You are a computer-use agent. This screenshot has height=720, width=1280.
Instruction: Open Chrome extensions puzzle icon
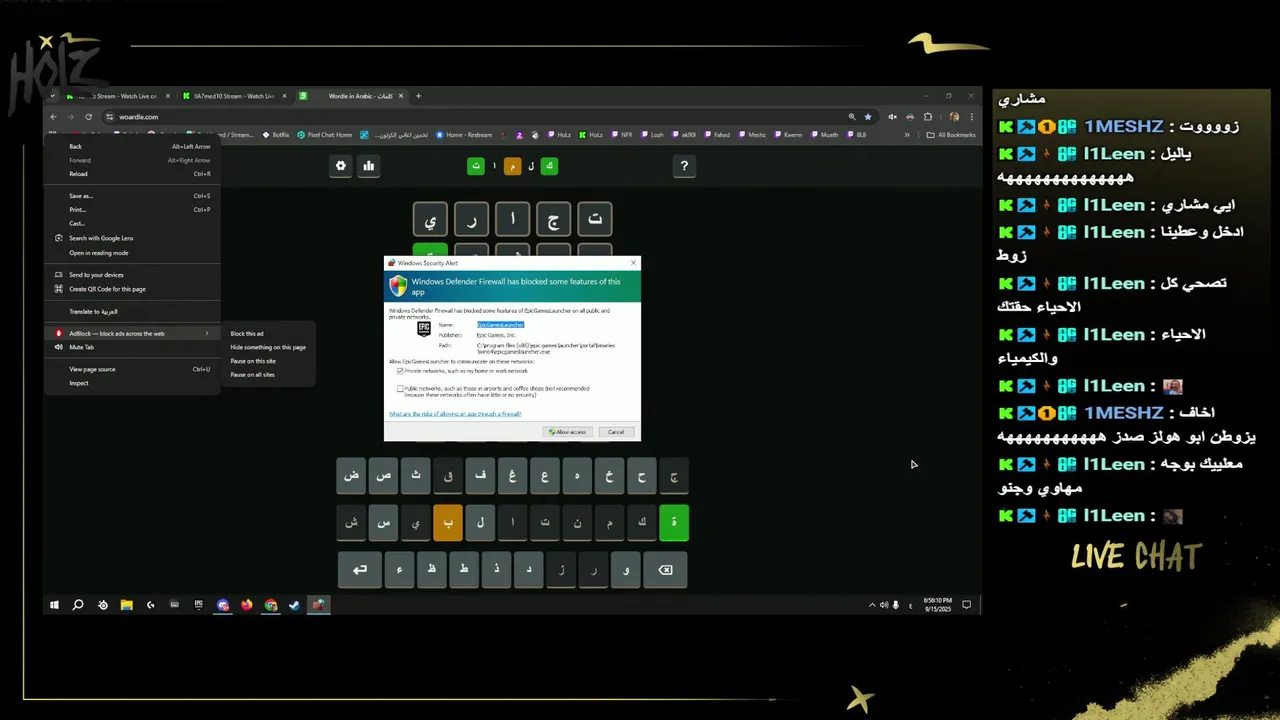coord(927,117)
